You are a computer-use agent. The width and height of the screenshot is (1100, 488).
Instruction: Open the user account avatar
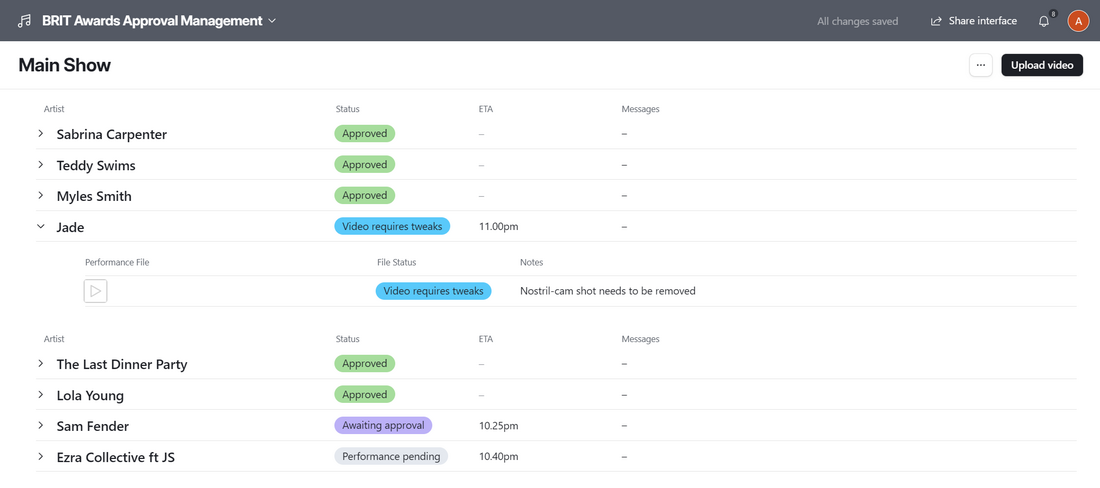pos(1078,21)
